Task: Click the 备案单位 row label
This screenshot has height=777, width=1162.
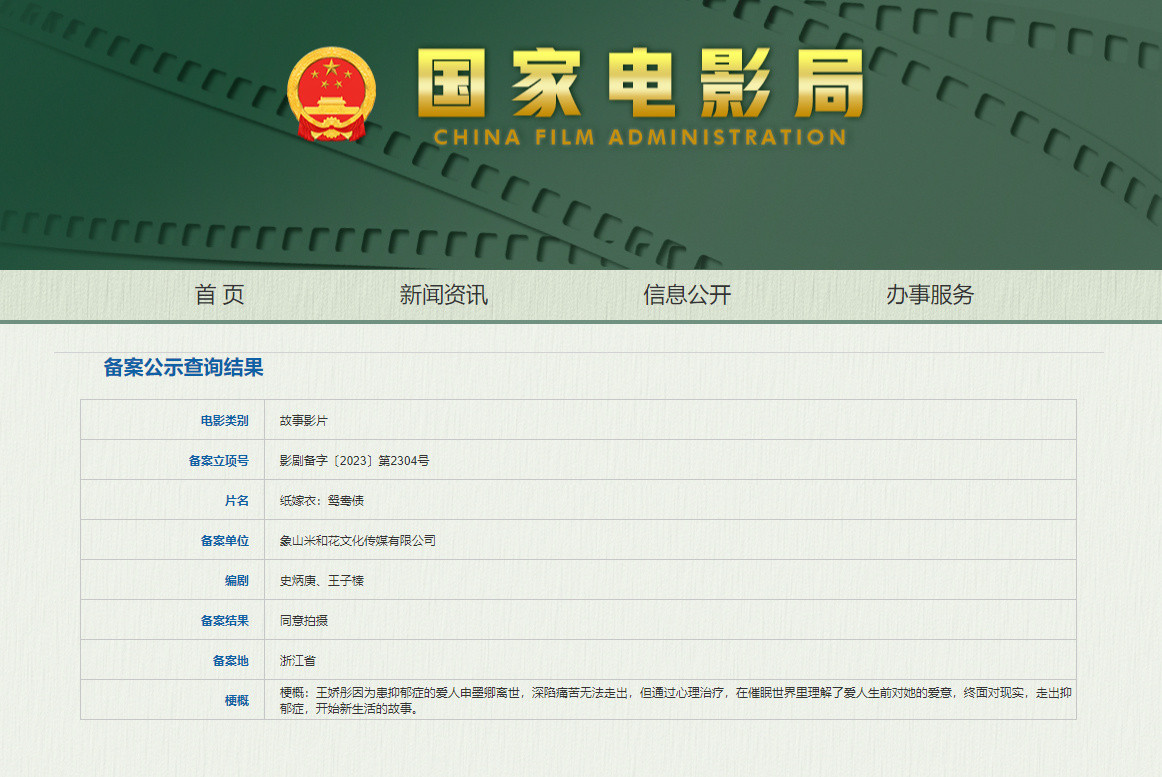Action: (224, 541)
